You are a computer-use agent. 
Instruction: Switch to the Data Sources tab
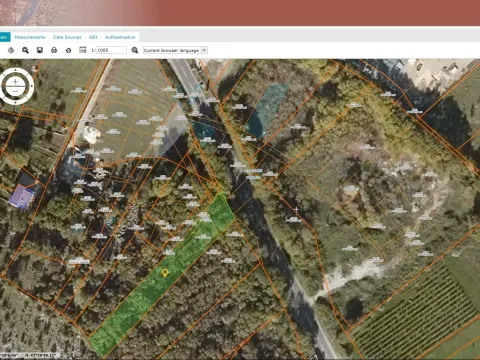pos(67,37)
